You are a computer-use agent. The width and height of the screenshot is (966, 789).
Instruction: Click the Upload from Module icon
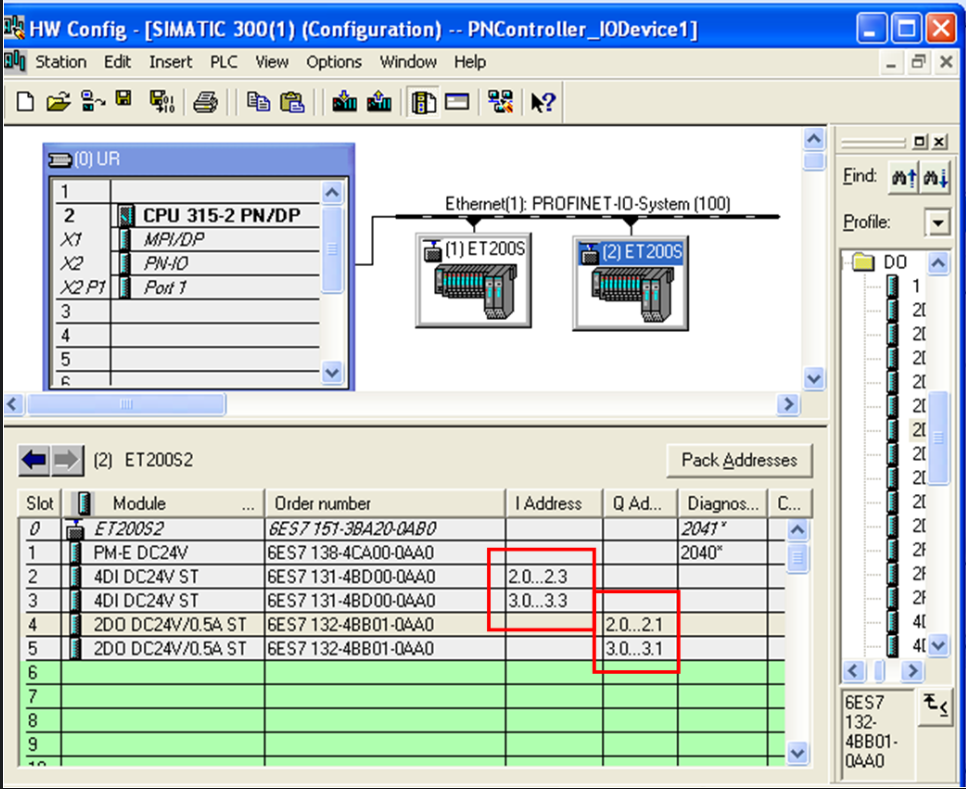point(379,102)
